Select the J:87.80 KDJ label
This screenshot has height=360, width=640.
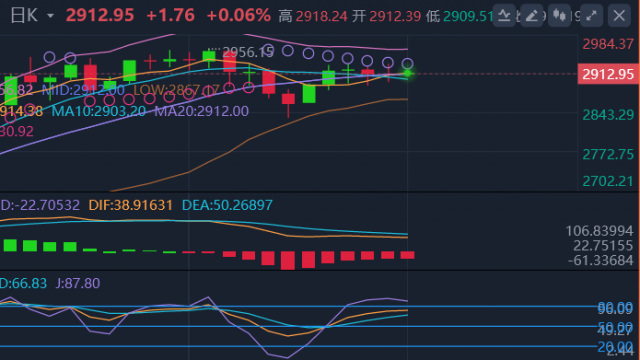(x=78, y=283)
